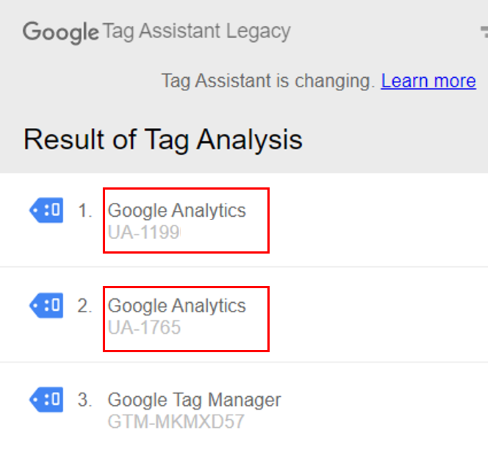Image resolution: width=488 pixels, height=450 pixels.
Task: Open the Google Tag Manager tag result
Action: (194, 400)
